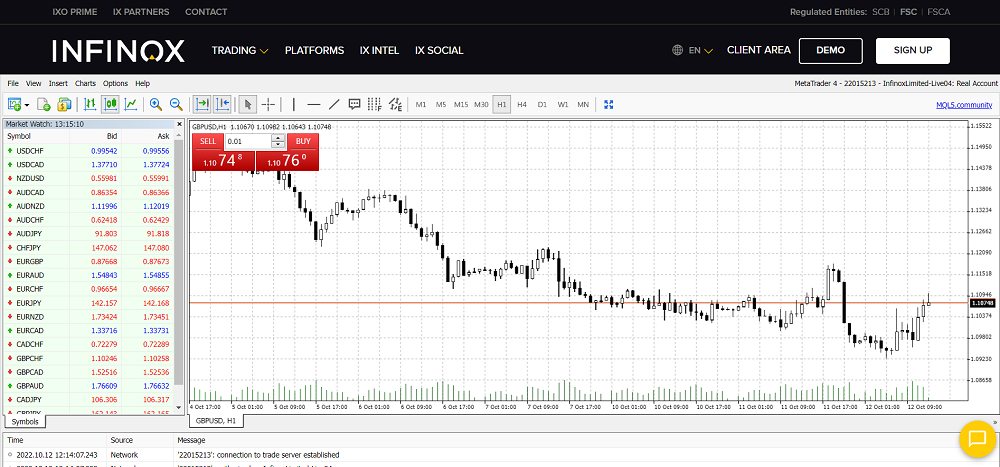The height and width of the screenshot is (467, 1000).
Task: Close the Market Watch panel
Action: 180,124
